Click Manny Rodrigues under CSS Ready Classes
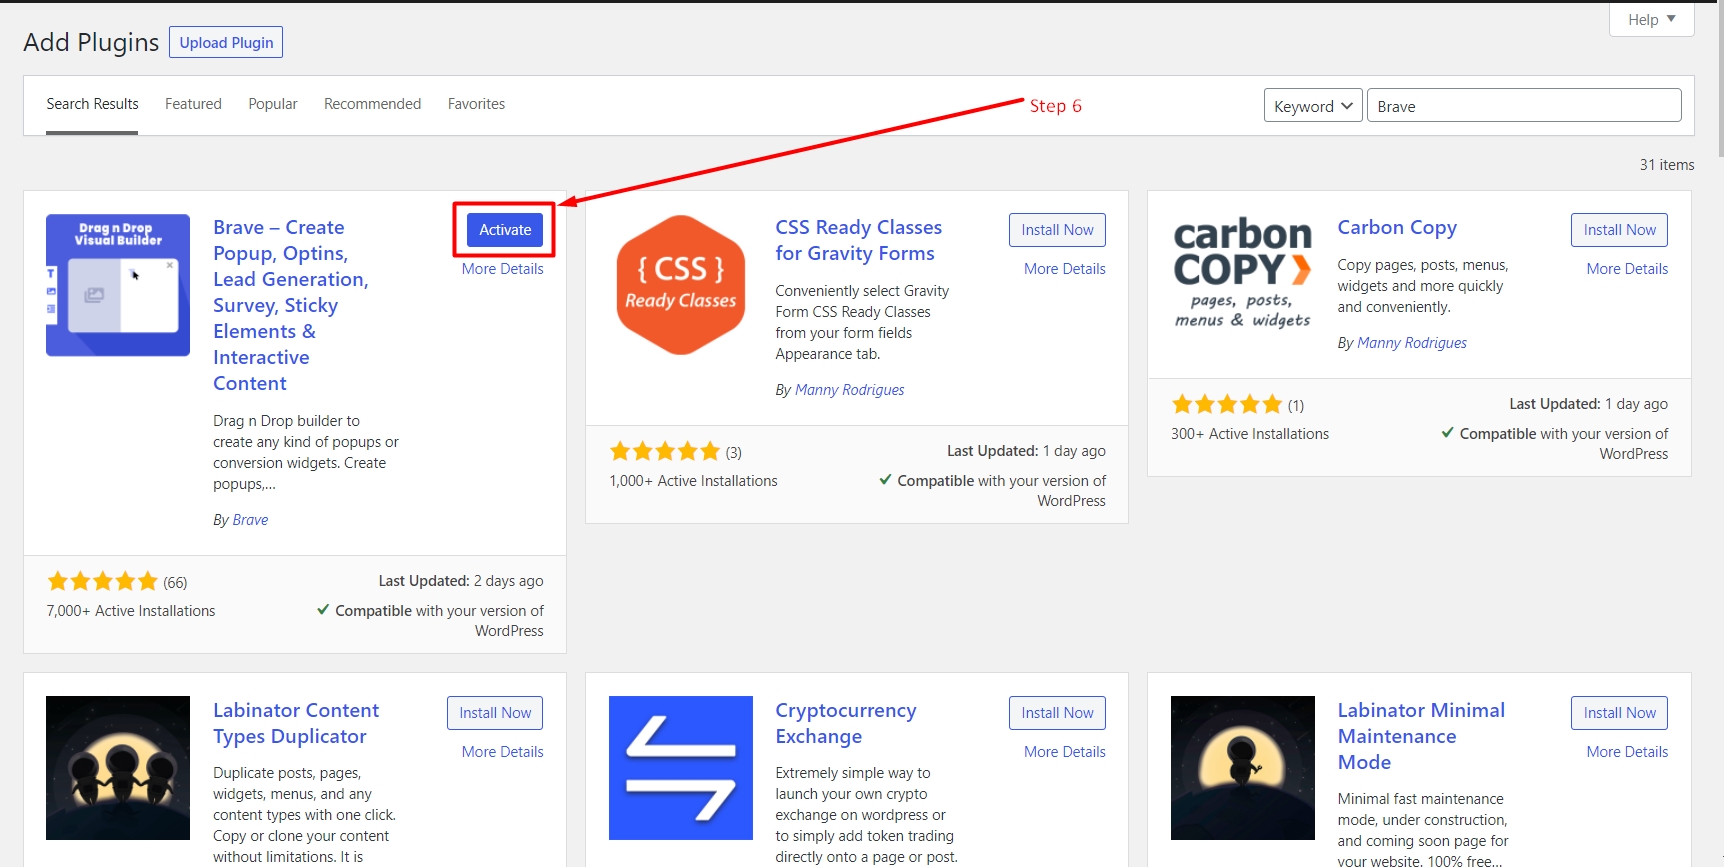 coord(849,390)
